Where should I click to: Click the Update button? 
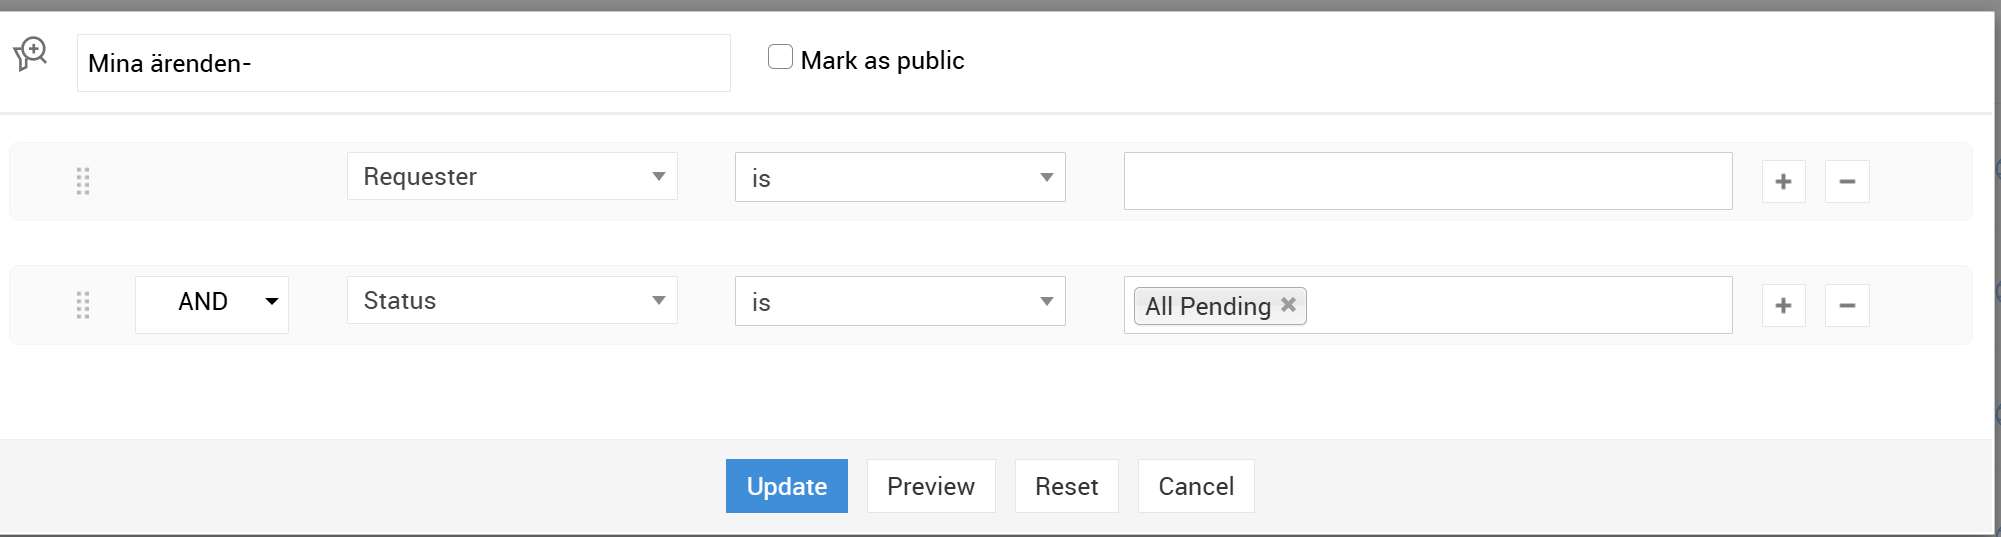coord(786,486)
